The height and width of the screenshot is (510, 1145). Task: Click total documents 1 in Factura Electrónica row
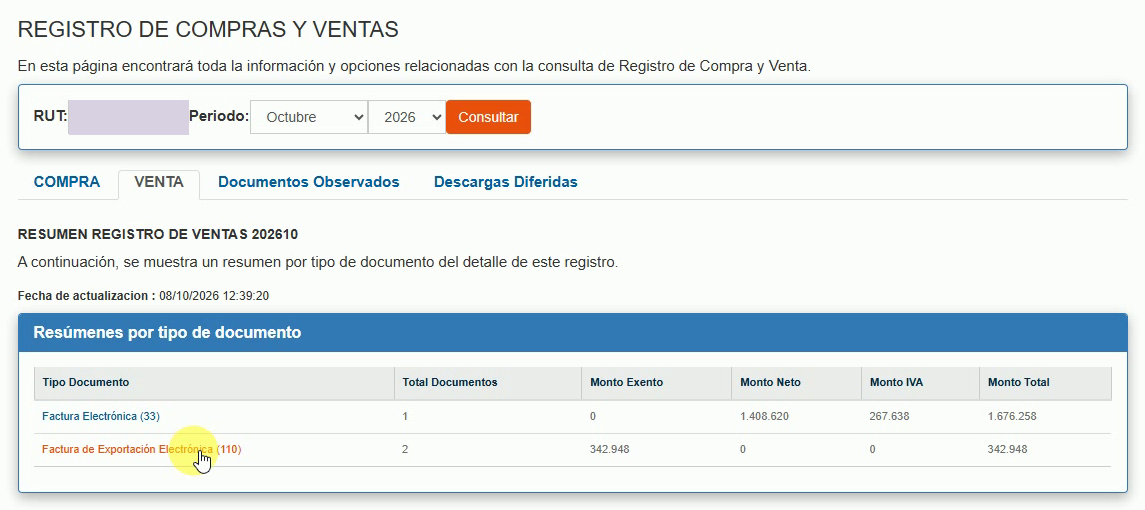[405, 416]
